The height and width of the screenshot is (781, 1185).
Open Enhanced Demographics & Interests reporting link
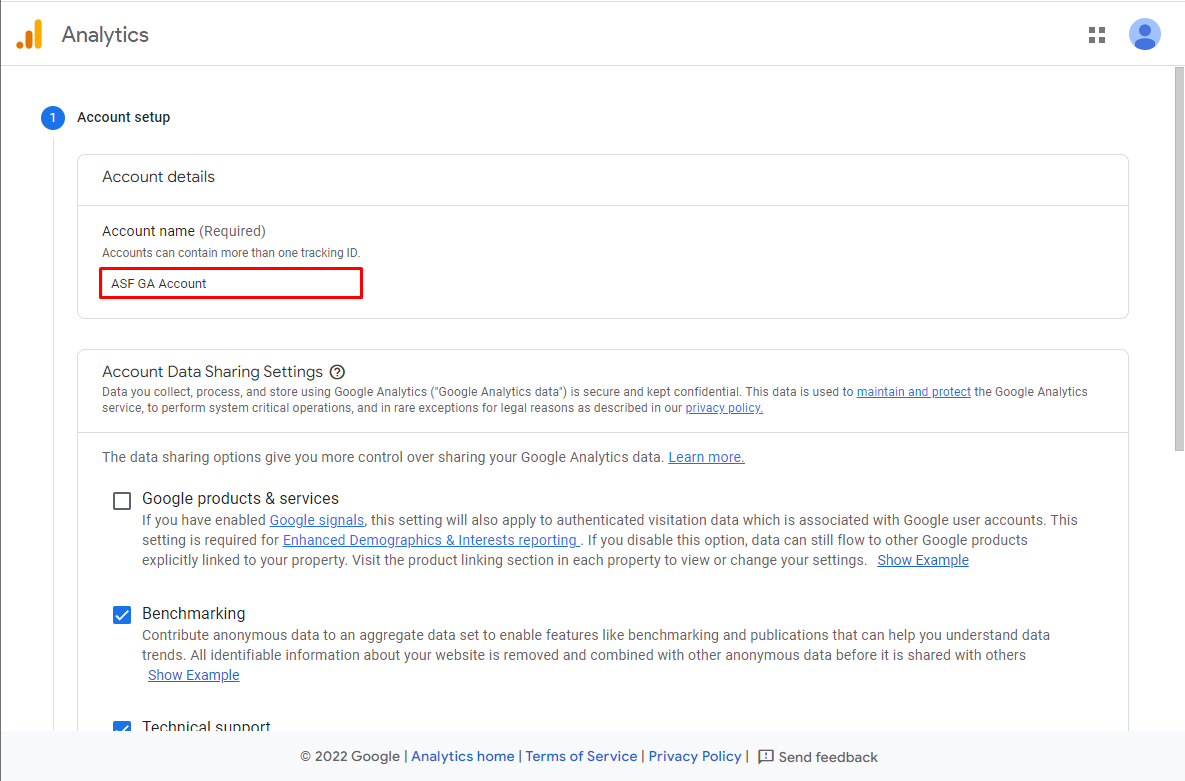431,540
